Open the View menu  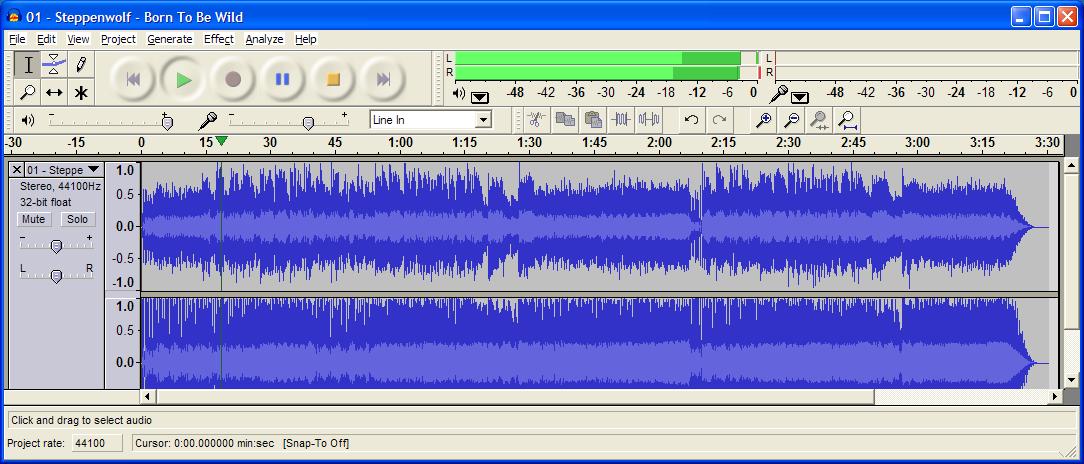coord(78,39)
